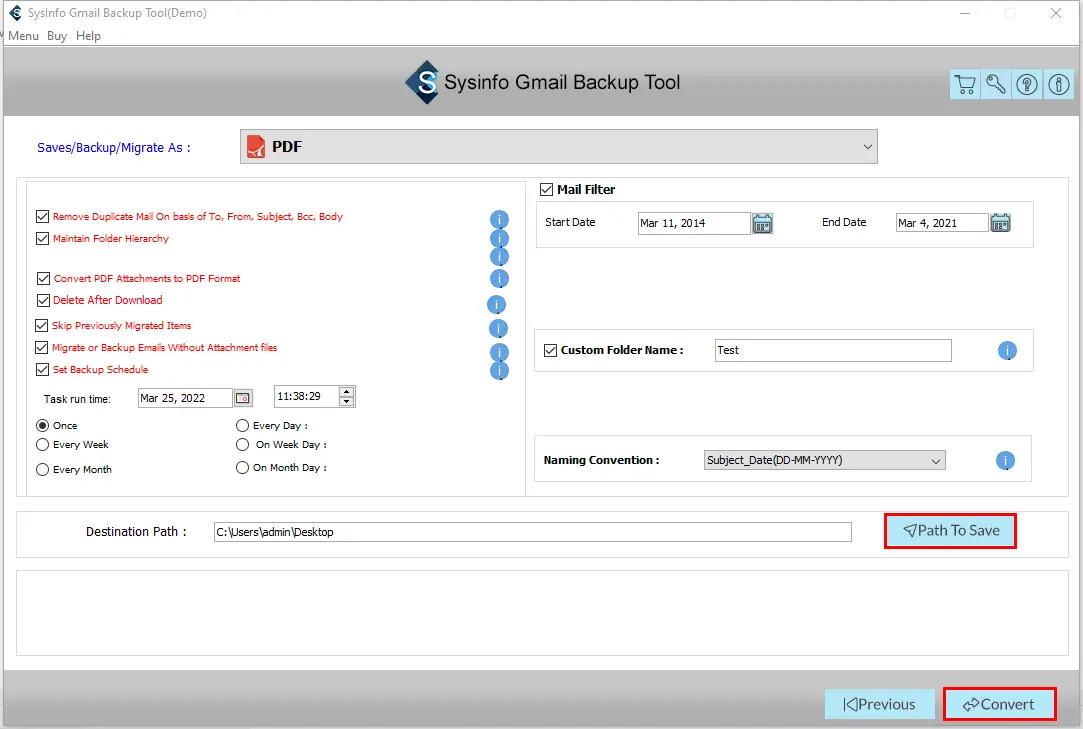Open the Menu item in menu bar

23,35
